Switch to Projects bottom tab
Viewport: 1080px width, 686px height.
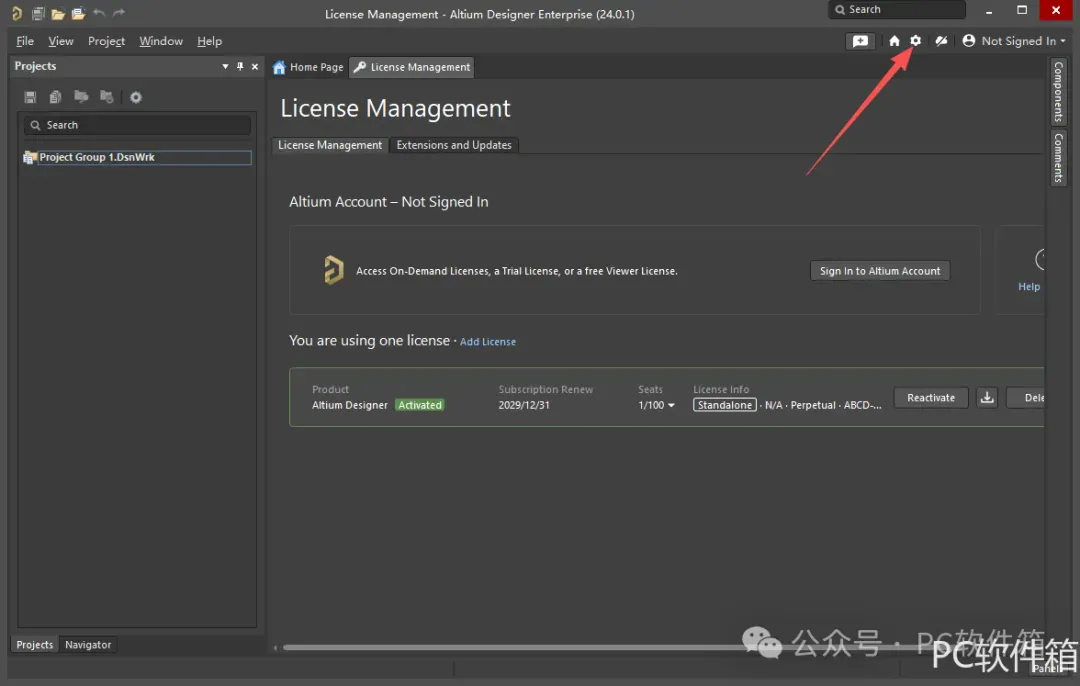(x=34, y=645)
